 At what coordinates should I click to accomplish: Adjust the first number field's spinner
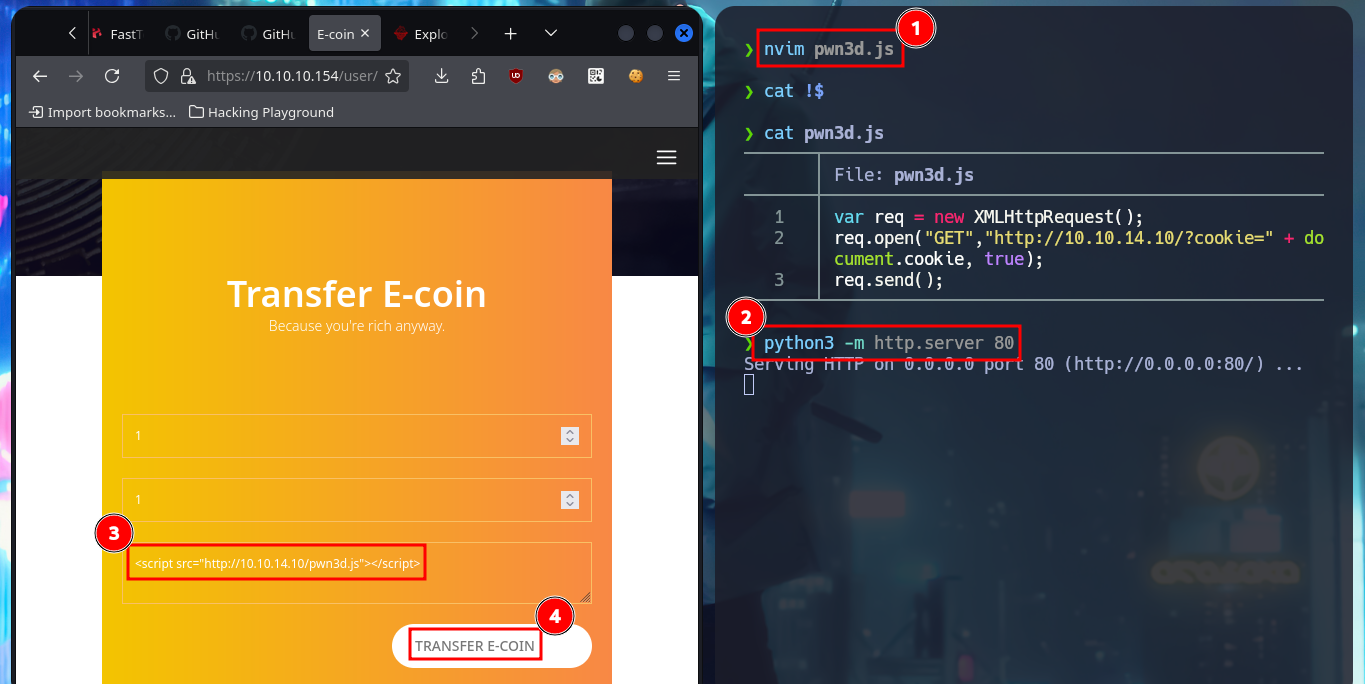570,436
